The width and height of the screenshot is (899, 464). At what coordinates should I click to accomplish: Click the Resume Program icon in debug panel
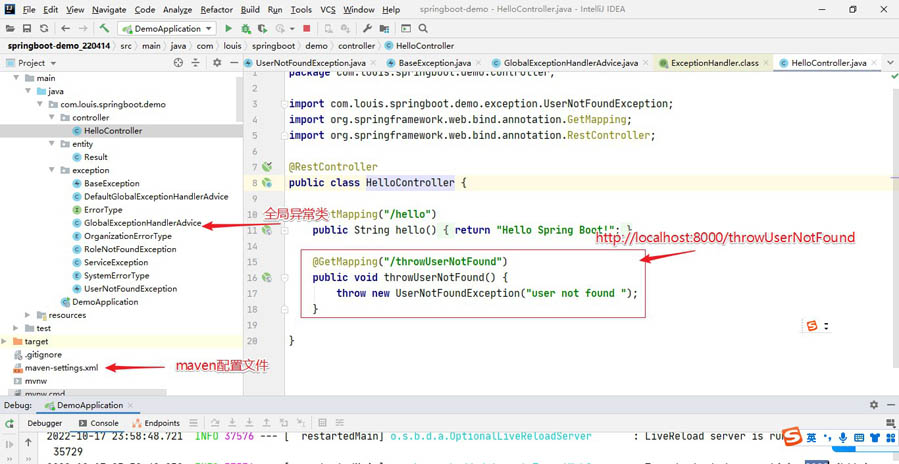9,444
